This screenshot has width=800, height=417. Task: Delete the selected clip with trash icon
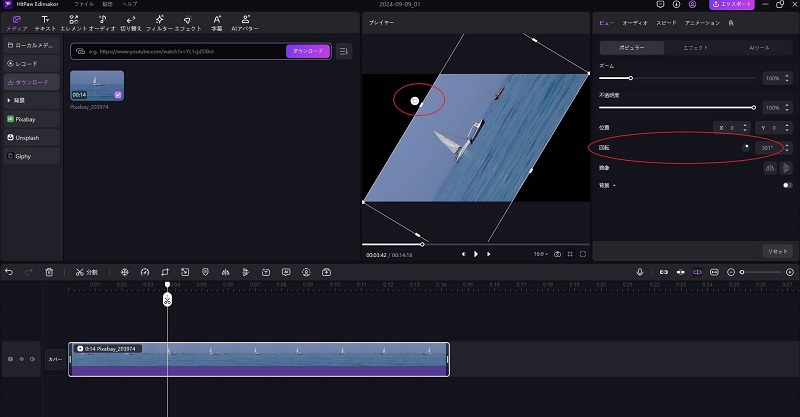click(49, 272)
